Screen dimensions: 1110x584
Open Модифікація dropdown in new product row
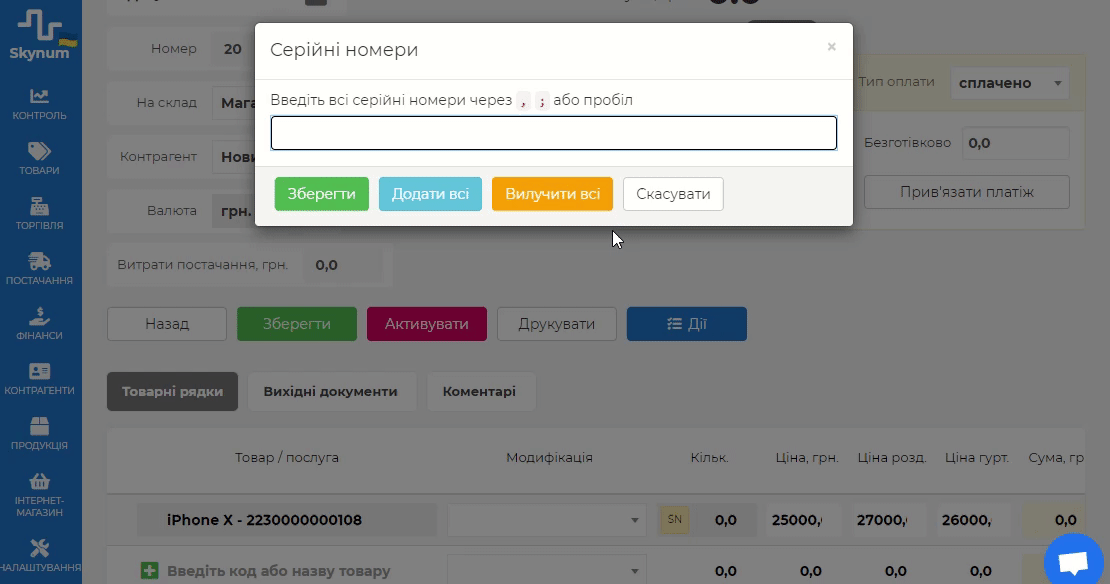click(x=546, y=571)
